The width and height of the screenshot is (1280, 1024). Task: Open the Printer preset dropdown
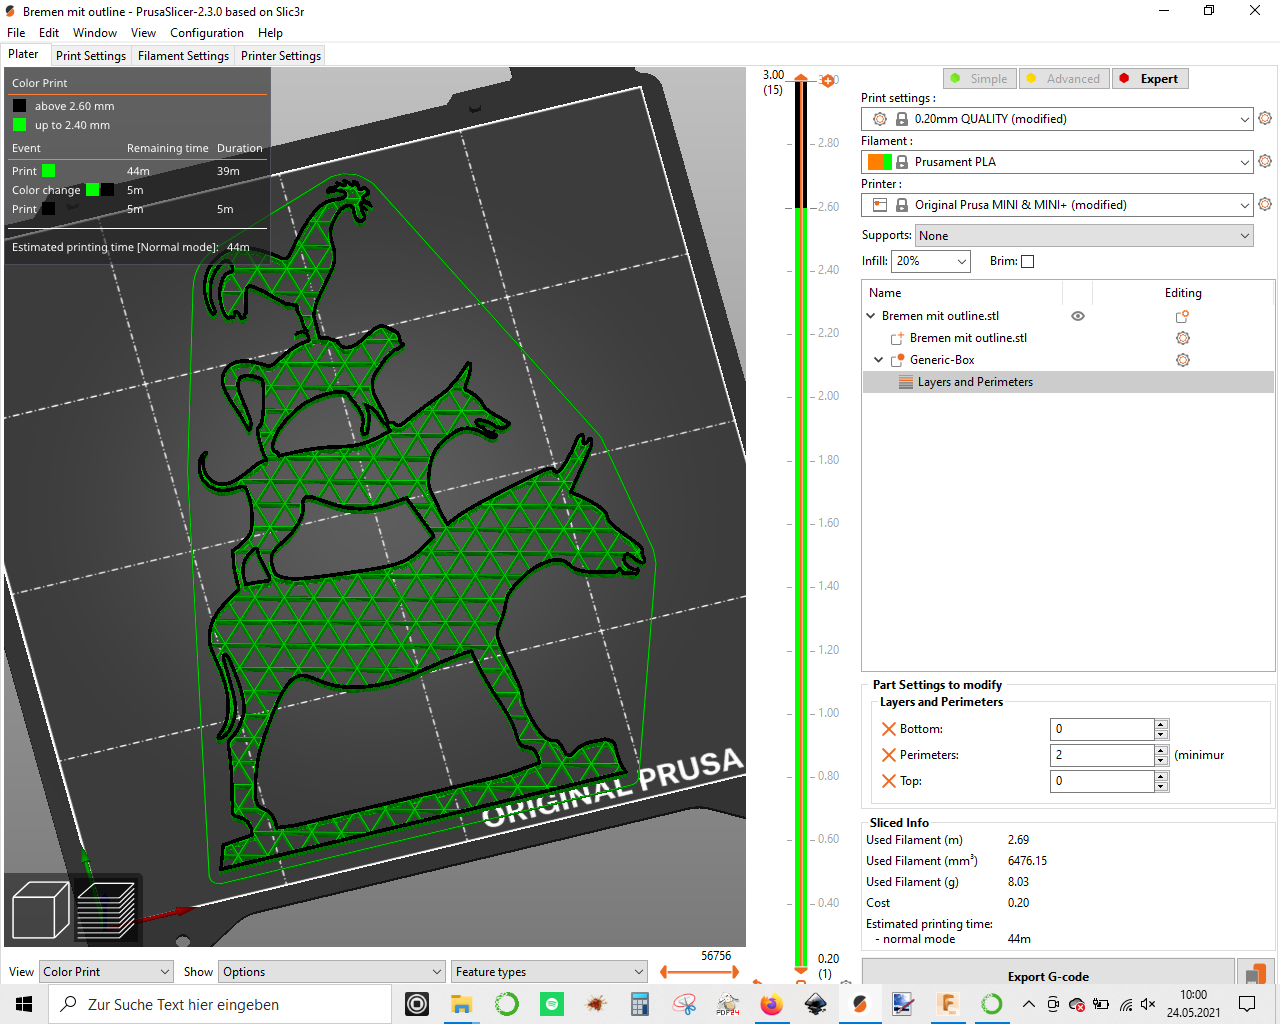point(1057,205)
